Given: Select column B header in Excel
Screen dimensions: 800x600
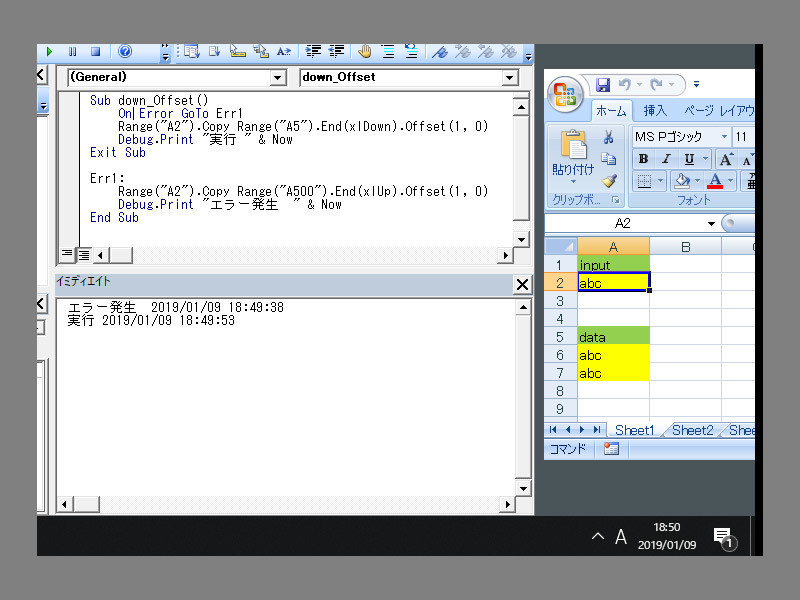Looking at the screenshot, I should pos(685,247).
